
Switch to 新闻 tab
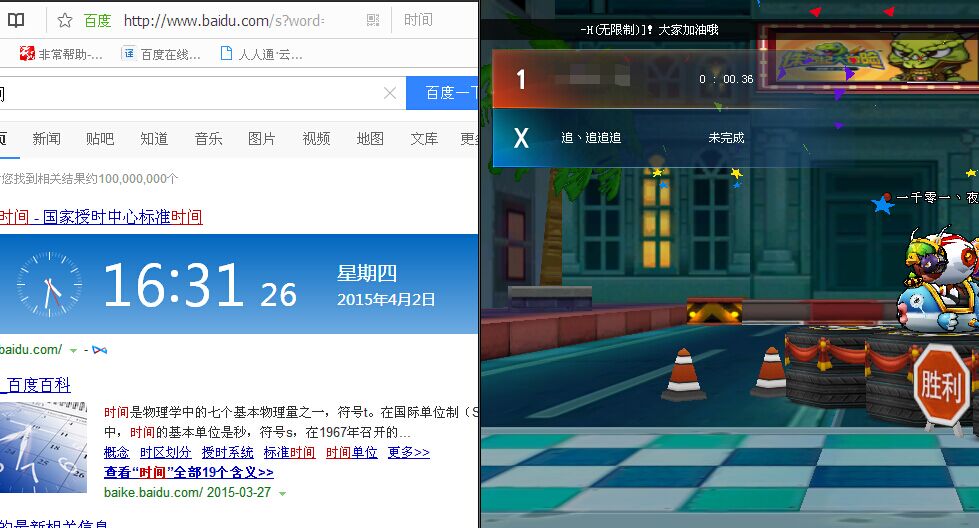(47, 139)
